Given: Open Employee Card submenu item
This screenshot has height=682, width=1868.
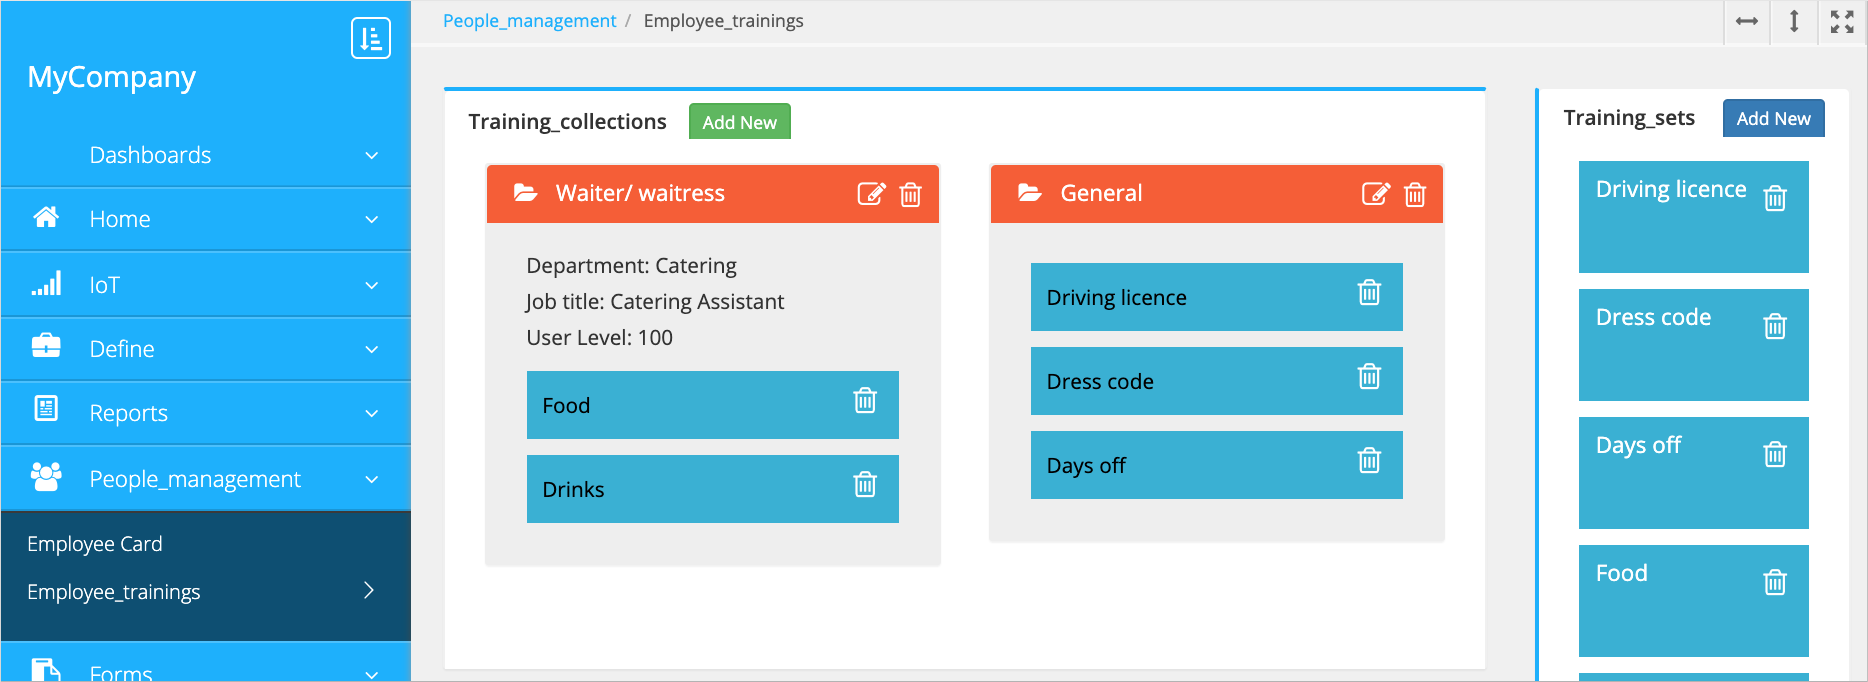Looking at the screenshot, I should [95, 544].
